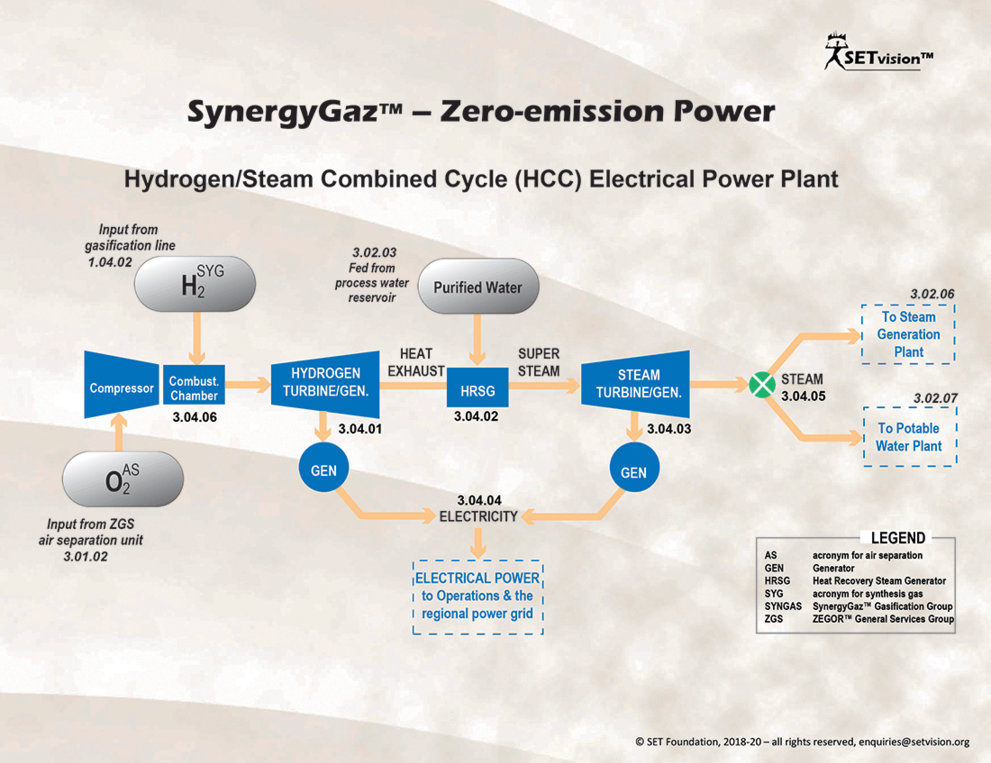Screen dimensions: 991x763
Task: Click the SUPER STEAM label
Action: 538,362
